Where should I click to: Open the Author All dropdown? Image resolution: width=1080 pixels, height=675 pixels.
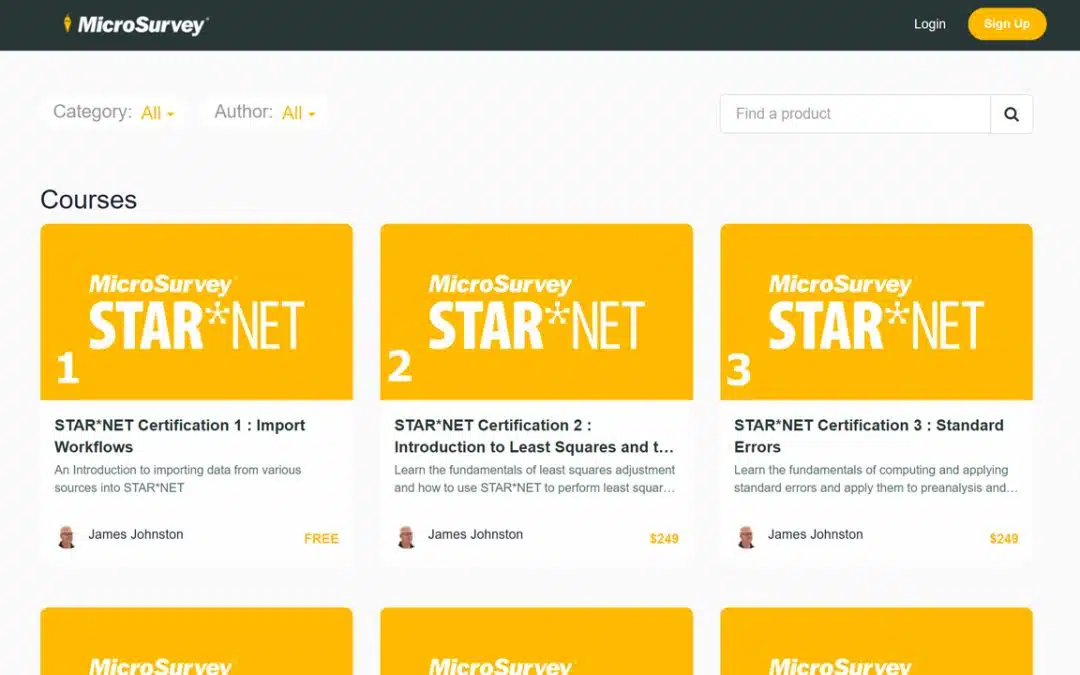(x=298, y=113)
